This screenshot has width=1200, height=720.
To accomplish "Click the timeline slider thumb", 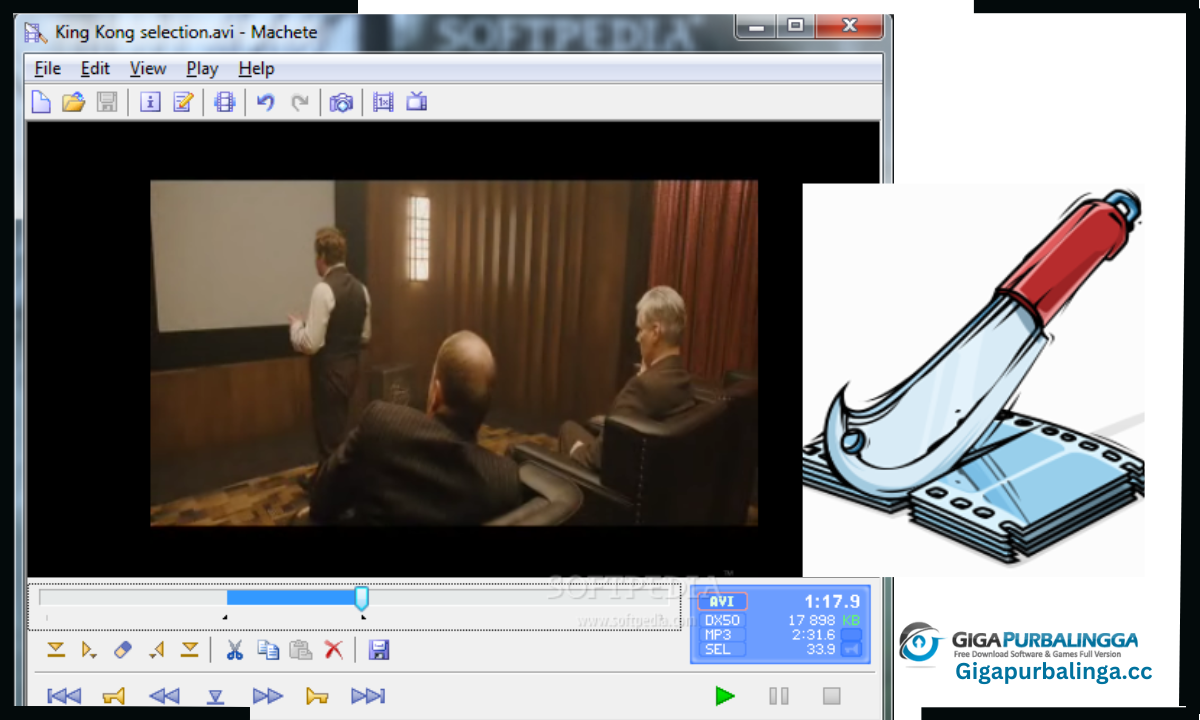I will pos(362,598).
